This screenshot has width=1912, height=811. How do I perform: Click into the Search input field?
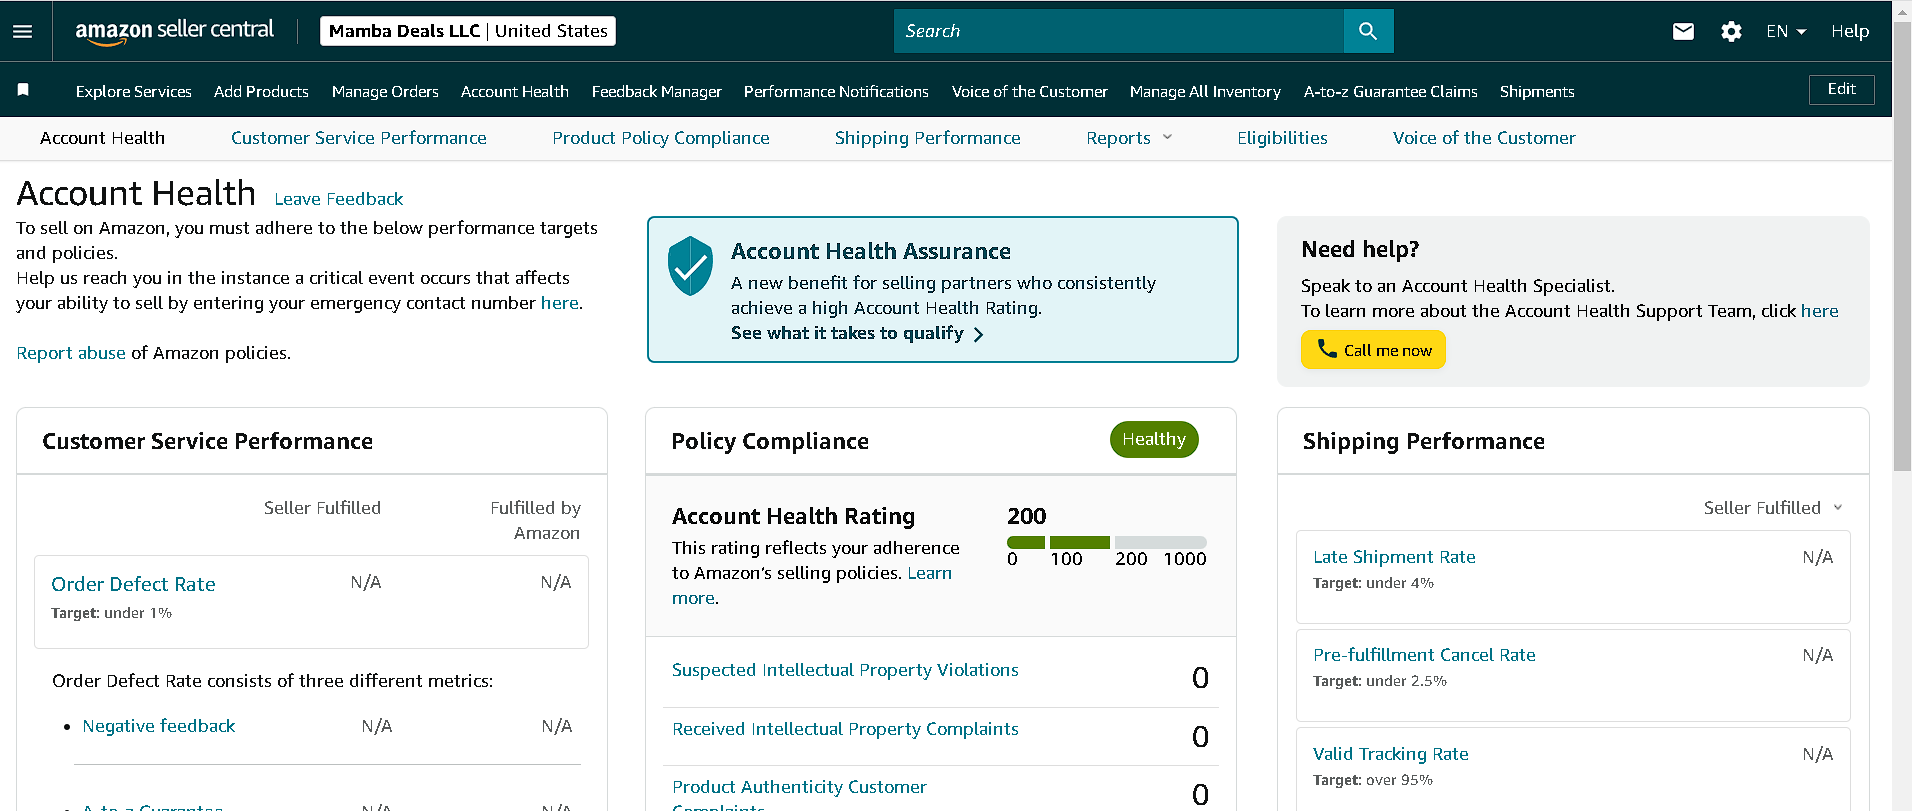point(1119,31)
